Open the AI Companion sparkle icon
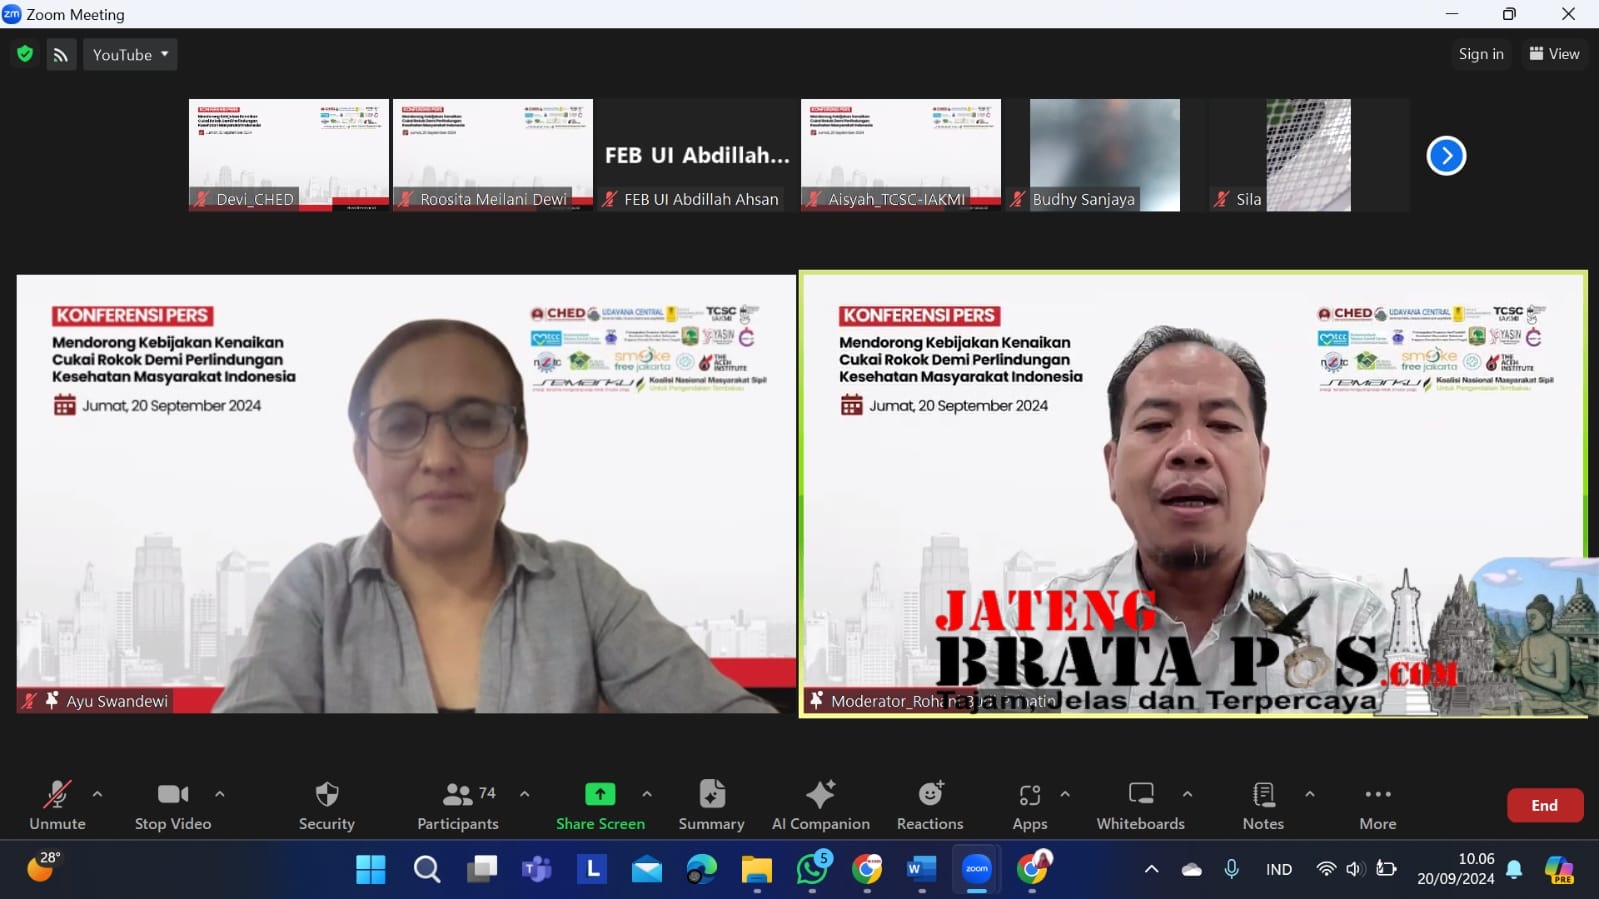 [820, 795]
